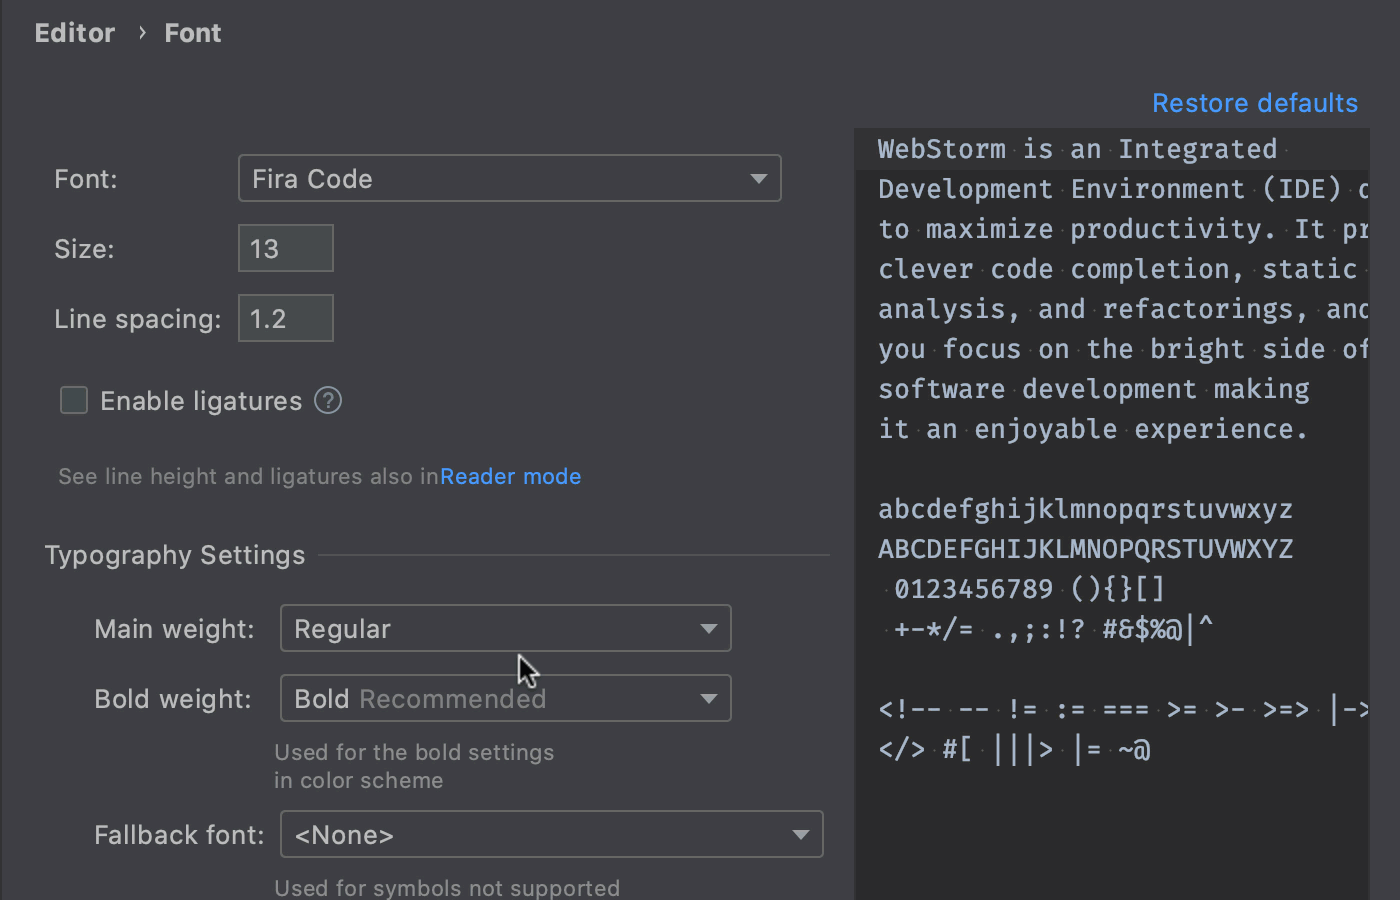Select the Font breadcrumb item
This screenshot has height=900, width=1400.
coord(192,32)
